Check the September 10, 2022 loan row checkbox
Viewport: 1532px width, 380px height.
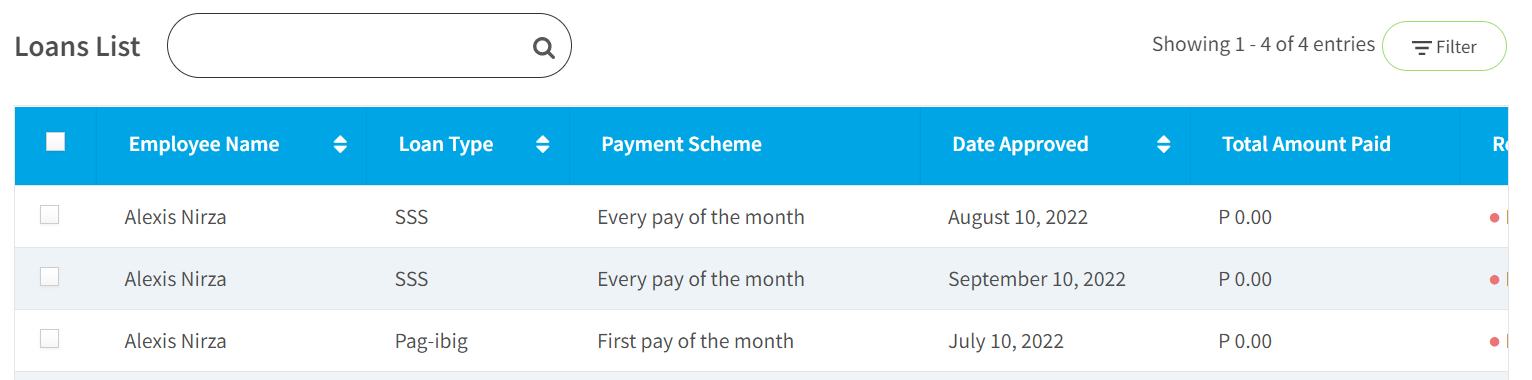click(50, 277)
